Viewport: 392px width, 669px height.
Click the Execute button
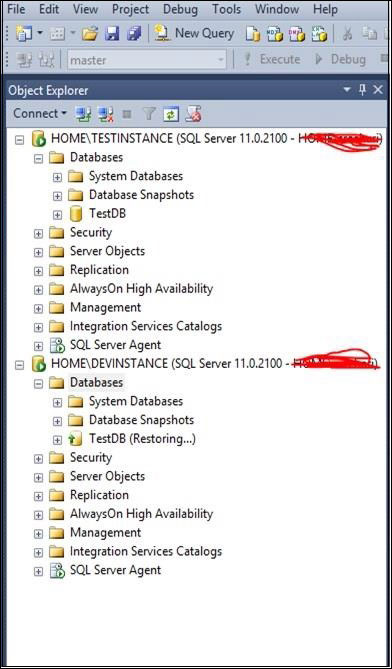[x=271, y=60]
